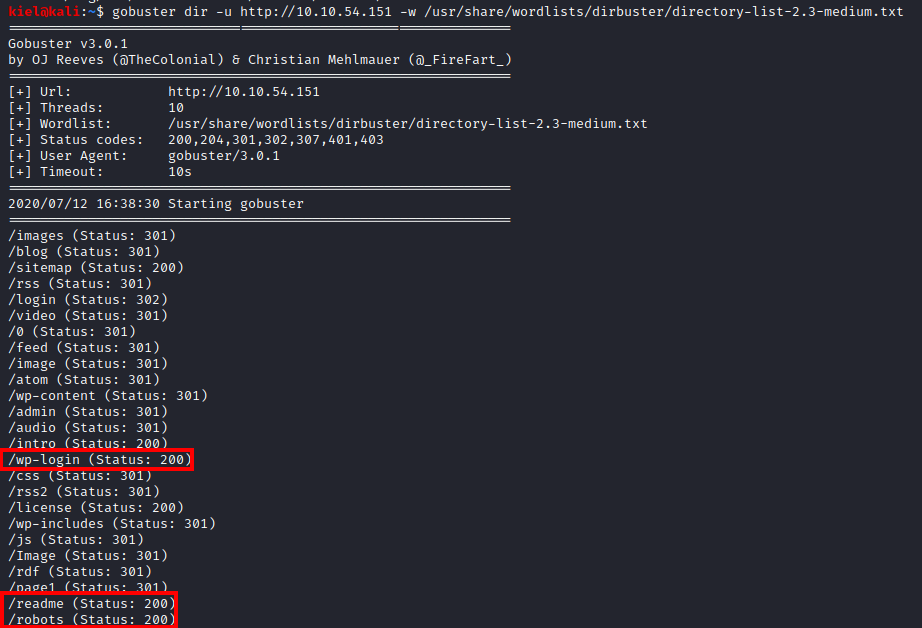Select the /wp-includes directory result
Screen dimensions: 922x628
[112, 524]
